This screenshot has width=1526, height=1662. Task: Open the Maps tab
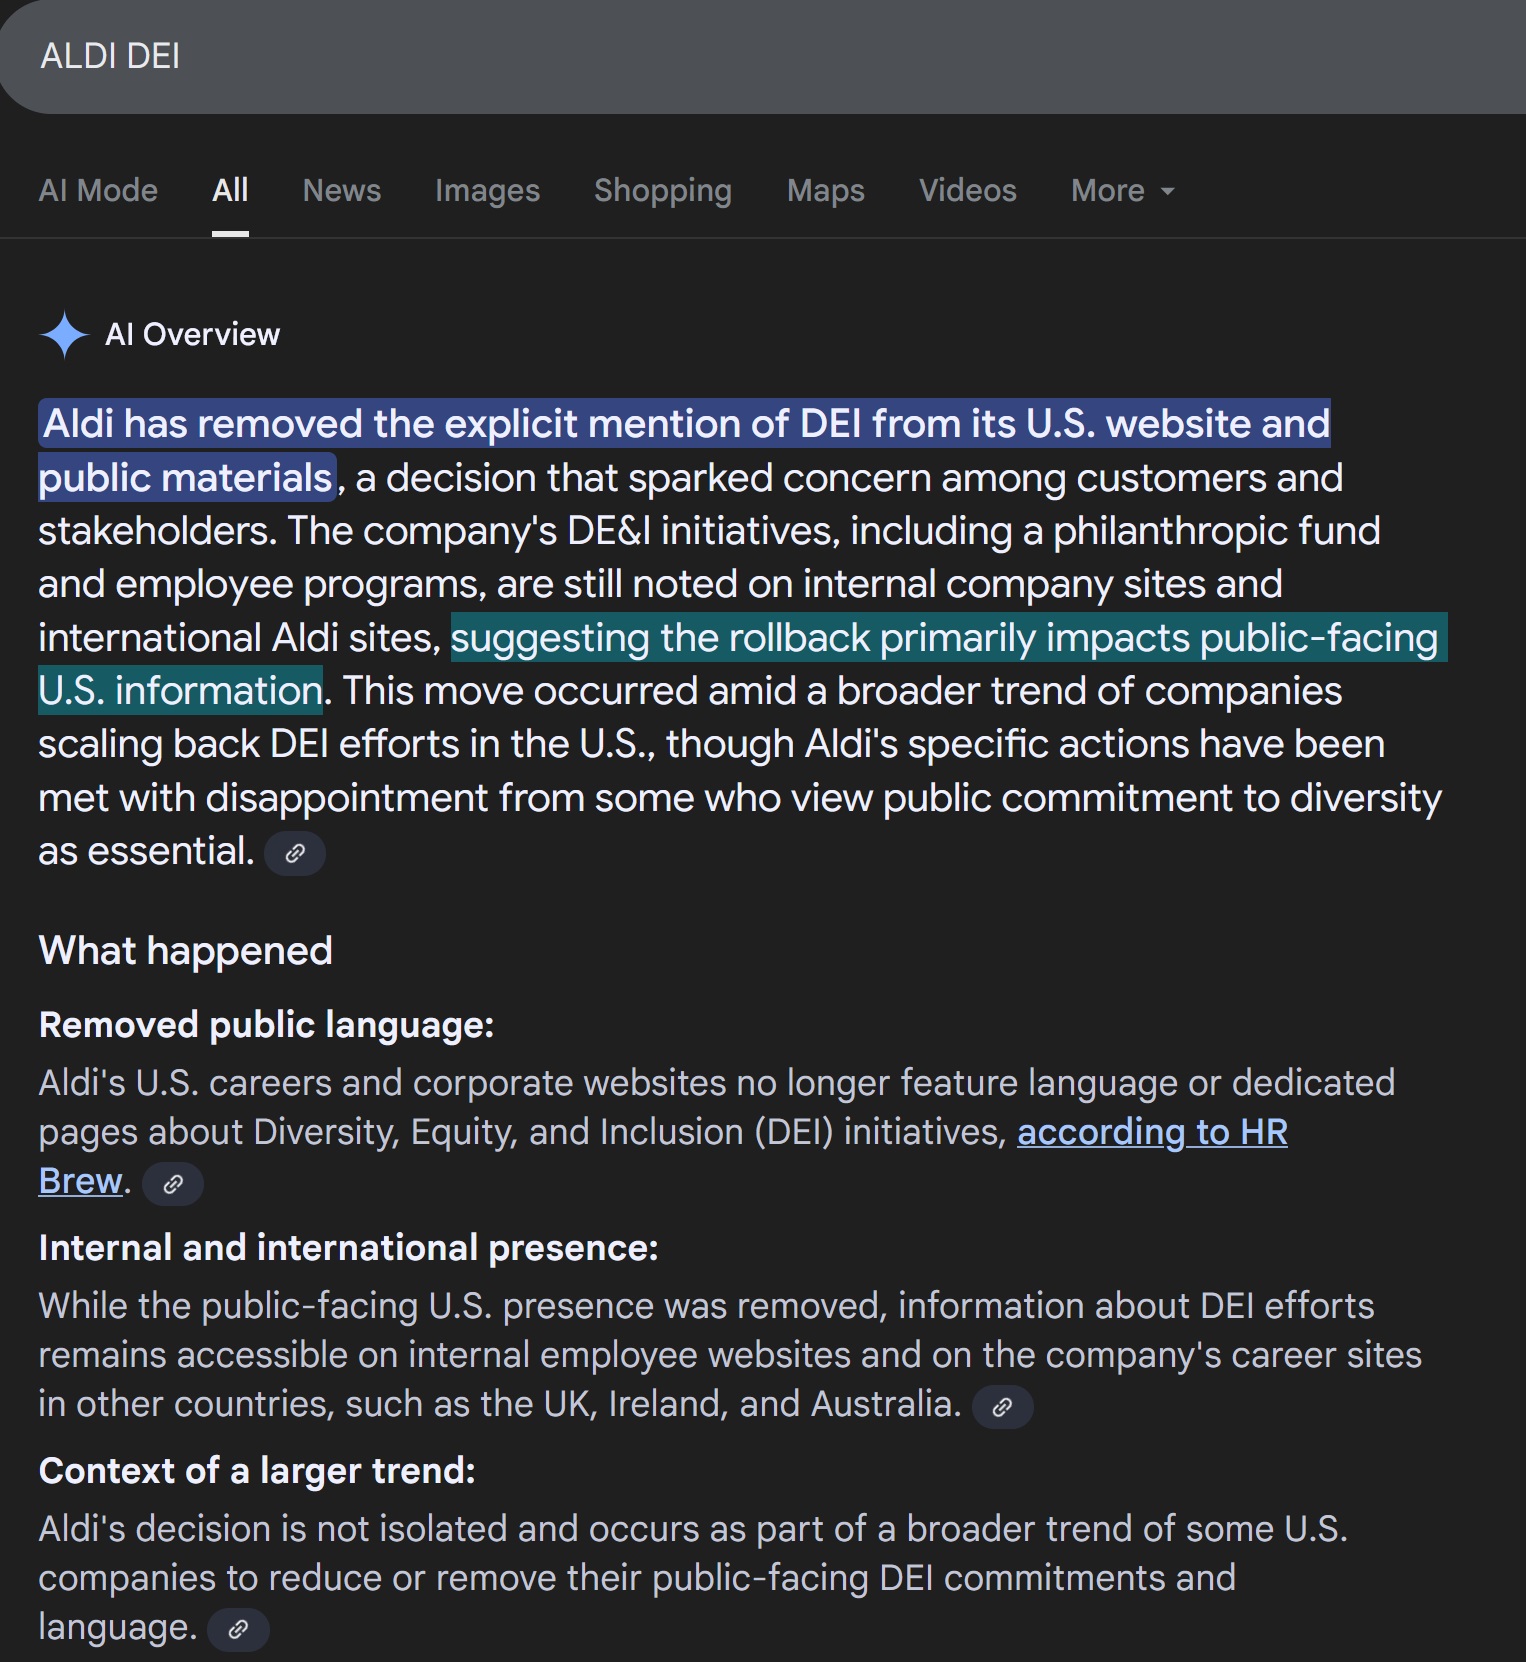(x=826, y=190)
